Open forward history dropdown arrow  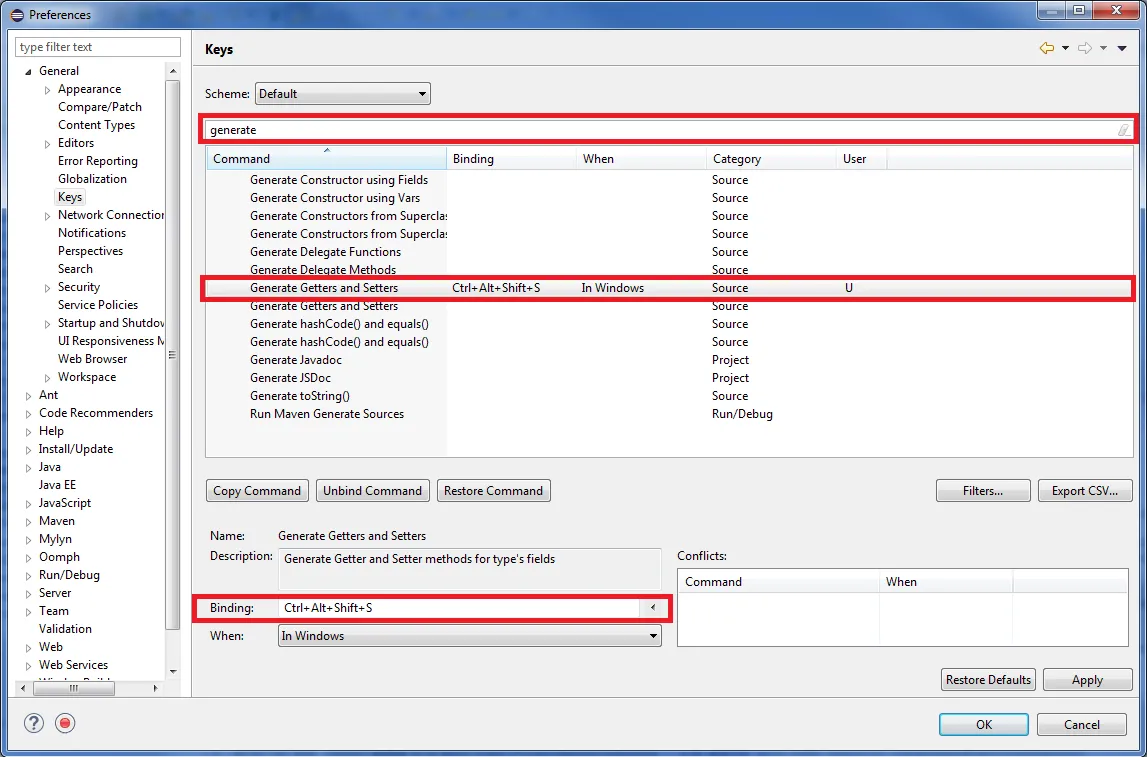tap(1103, 49)
